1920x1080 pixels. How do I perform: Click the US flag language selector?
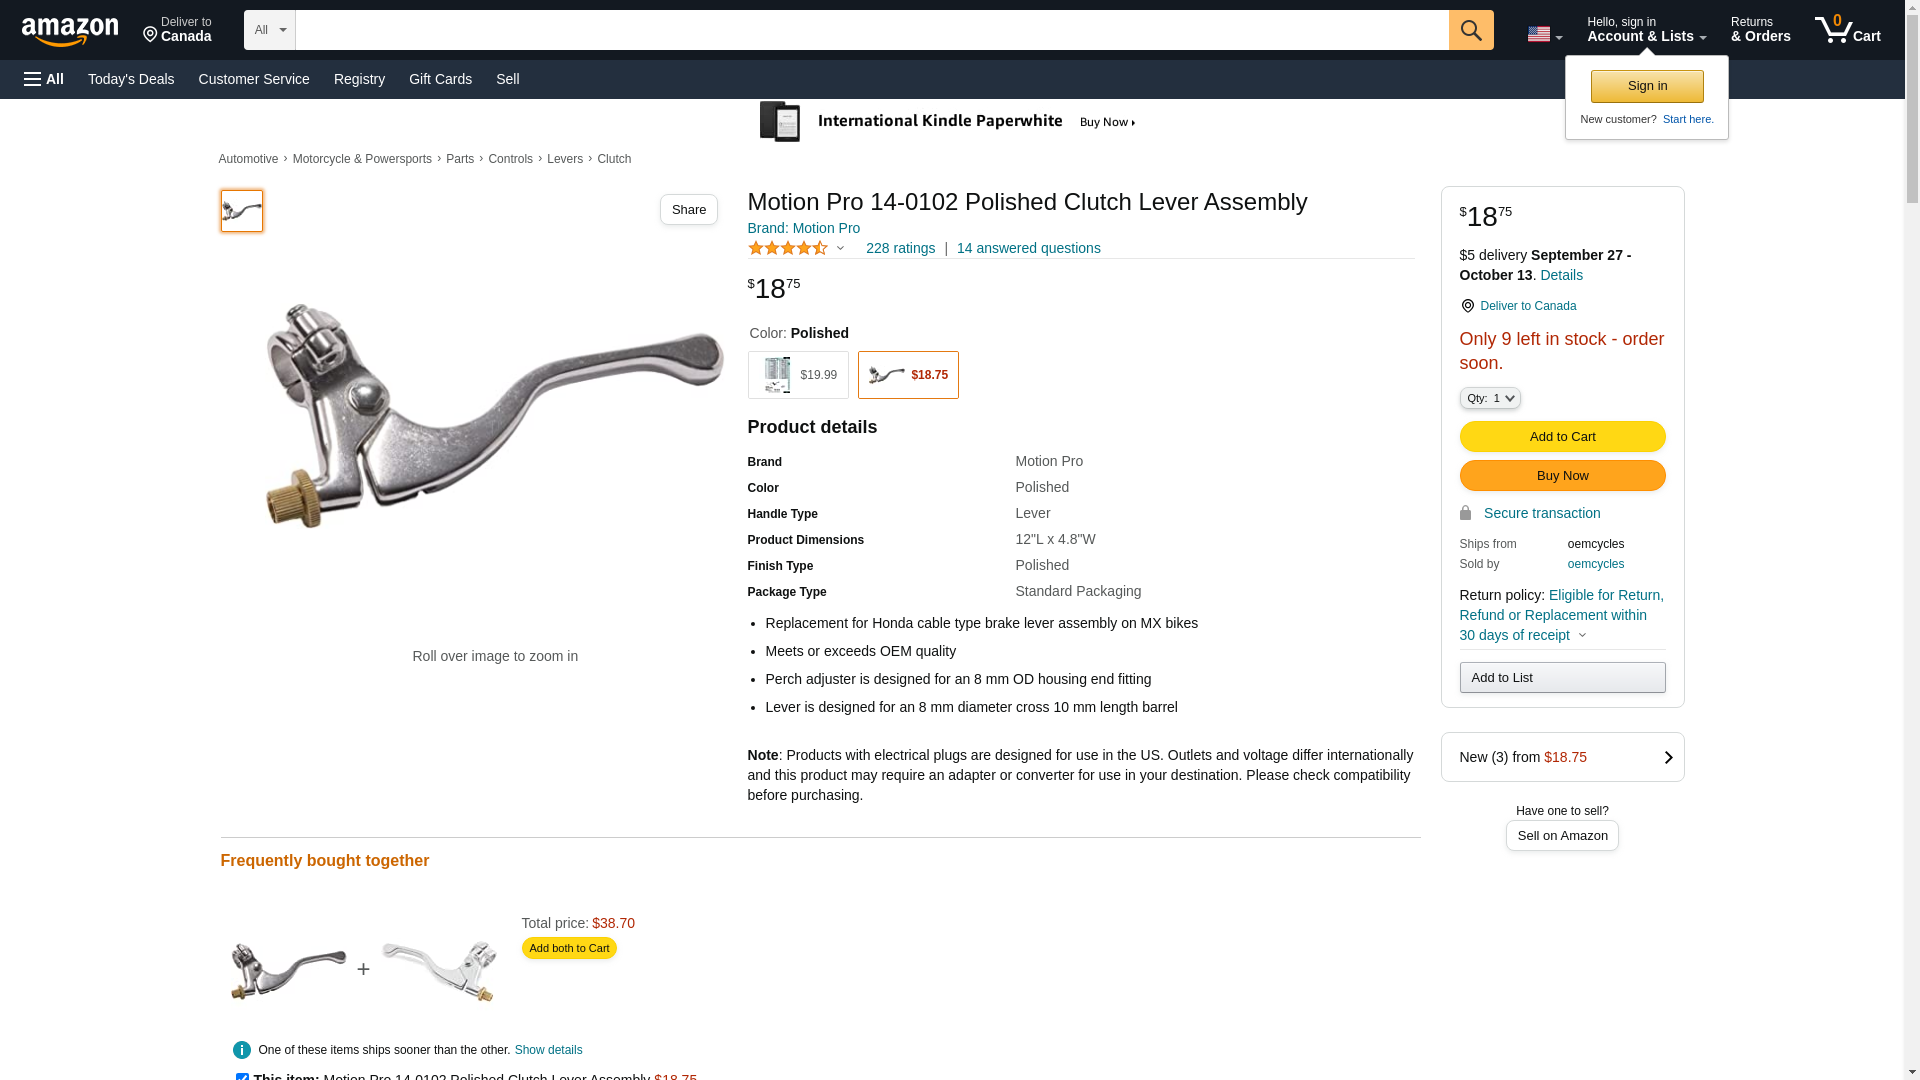[x=1543, y=34]
